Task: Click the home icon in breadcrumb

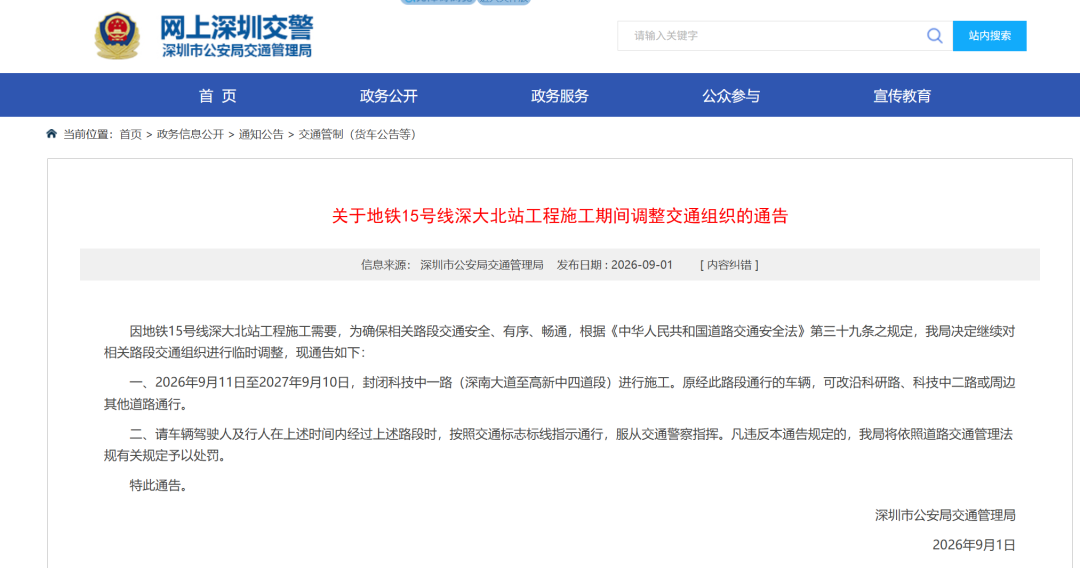Action: click(x=52, y=134)
